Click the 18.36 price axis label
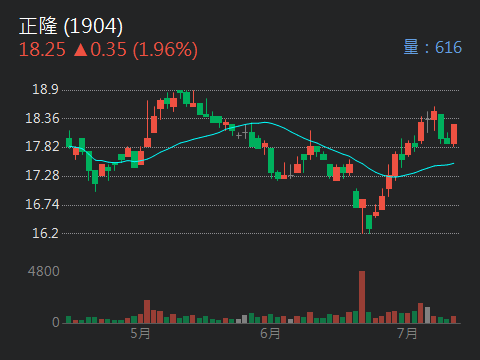Viewport: 480px width, 360px height. pyautogui.click(x=42, y=118)
